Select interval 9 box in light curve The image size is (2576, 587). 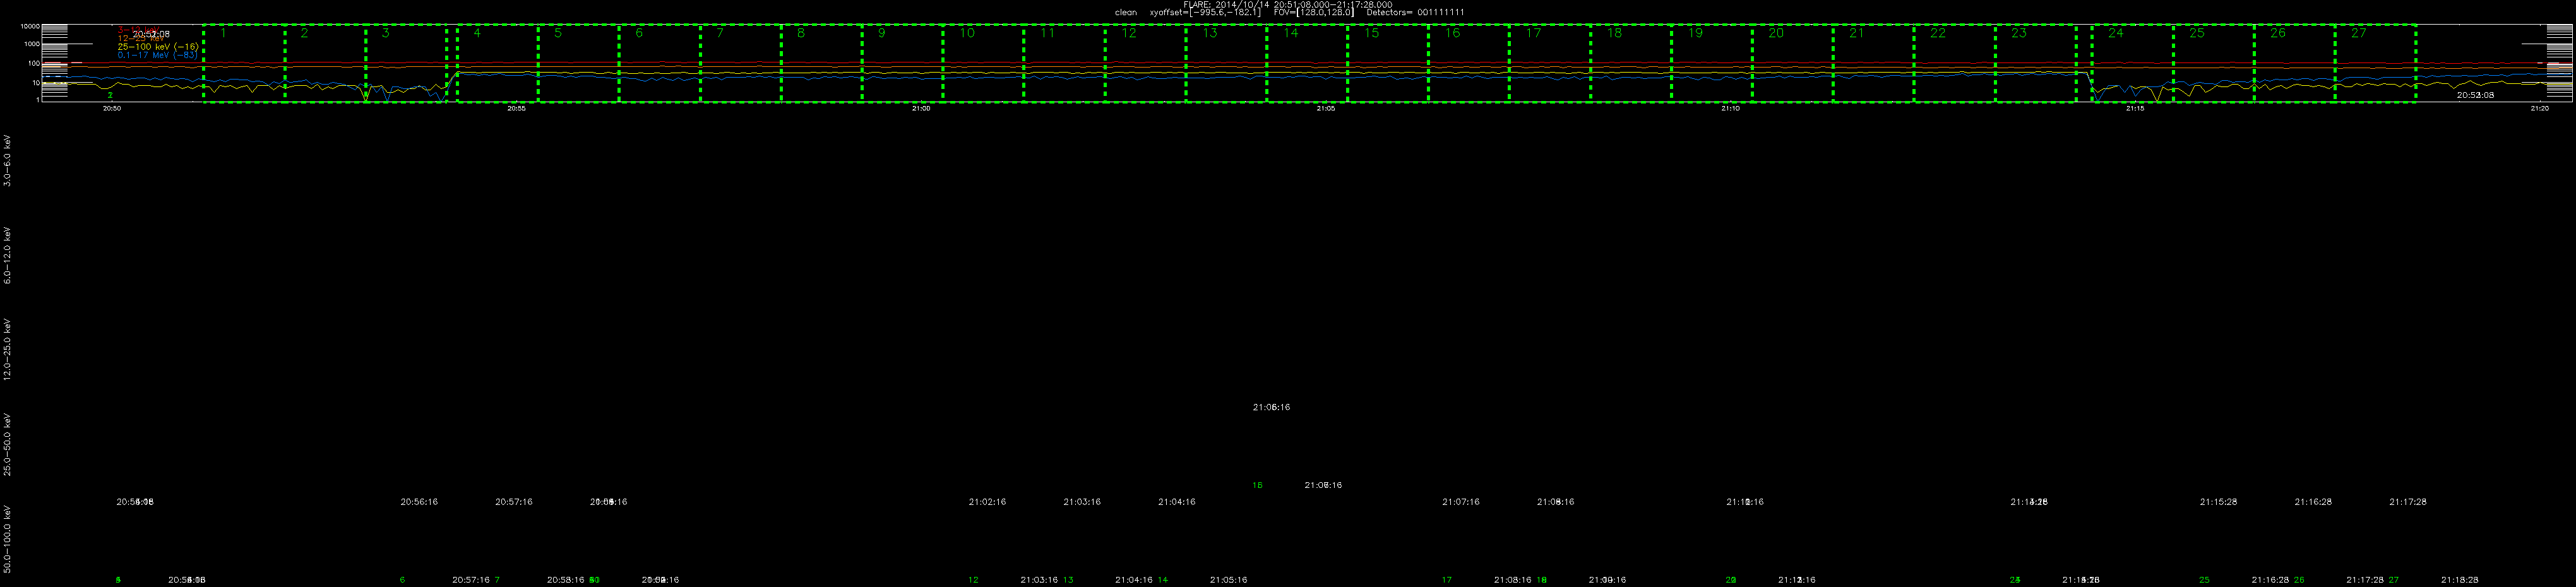pos(903,63)
